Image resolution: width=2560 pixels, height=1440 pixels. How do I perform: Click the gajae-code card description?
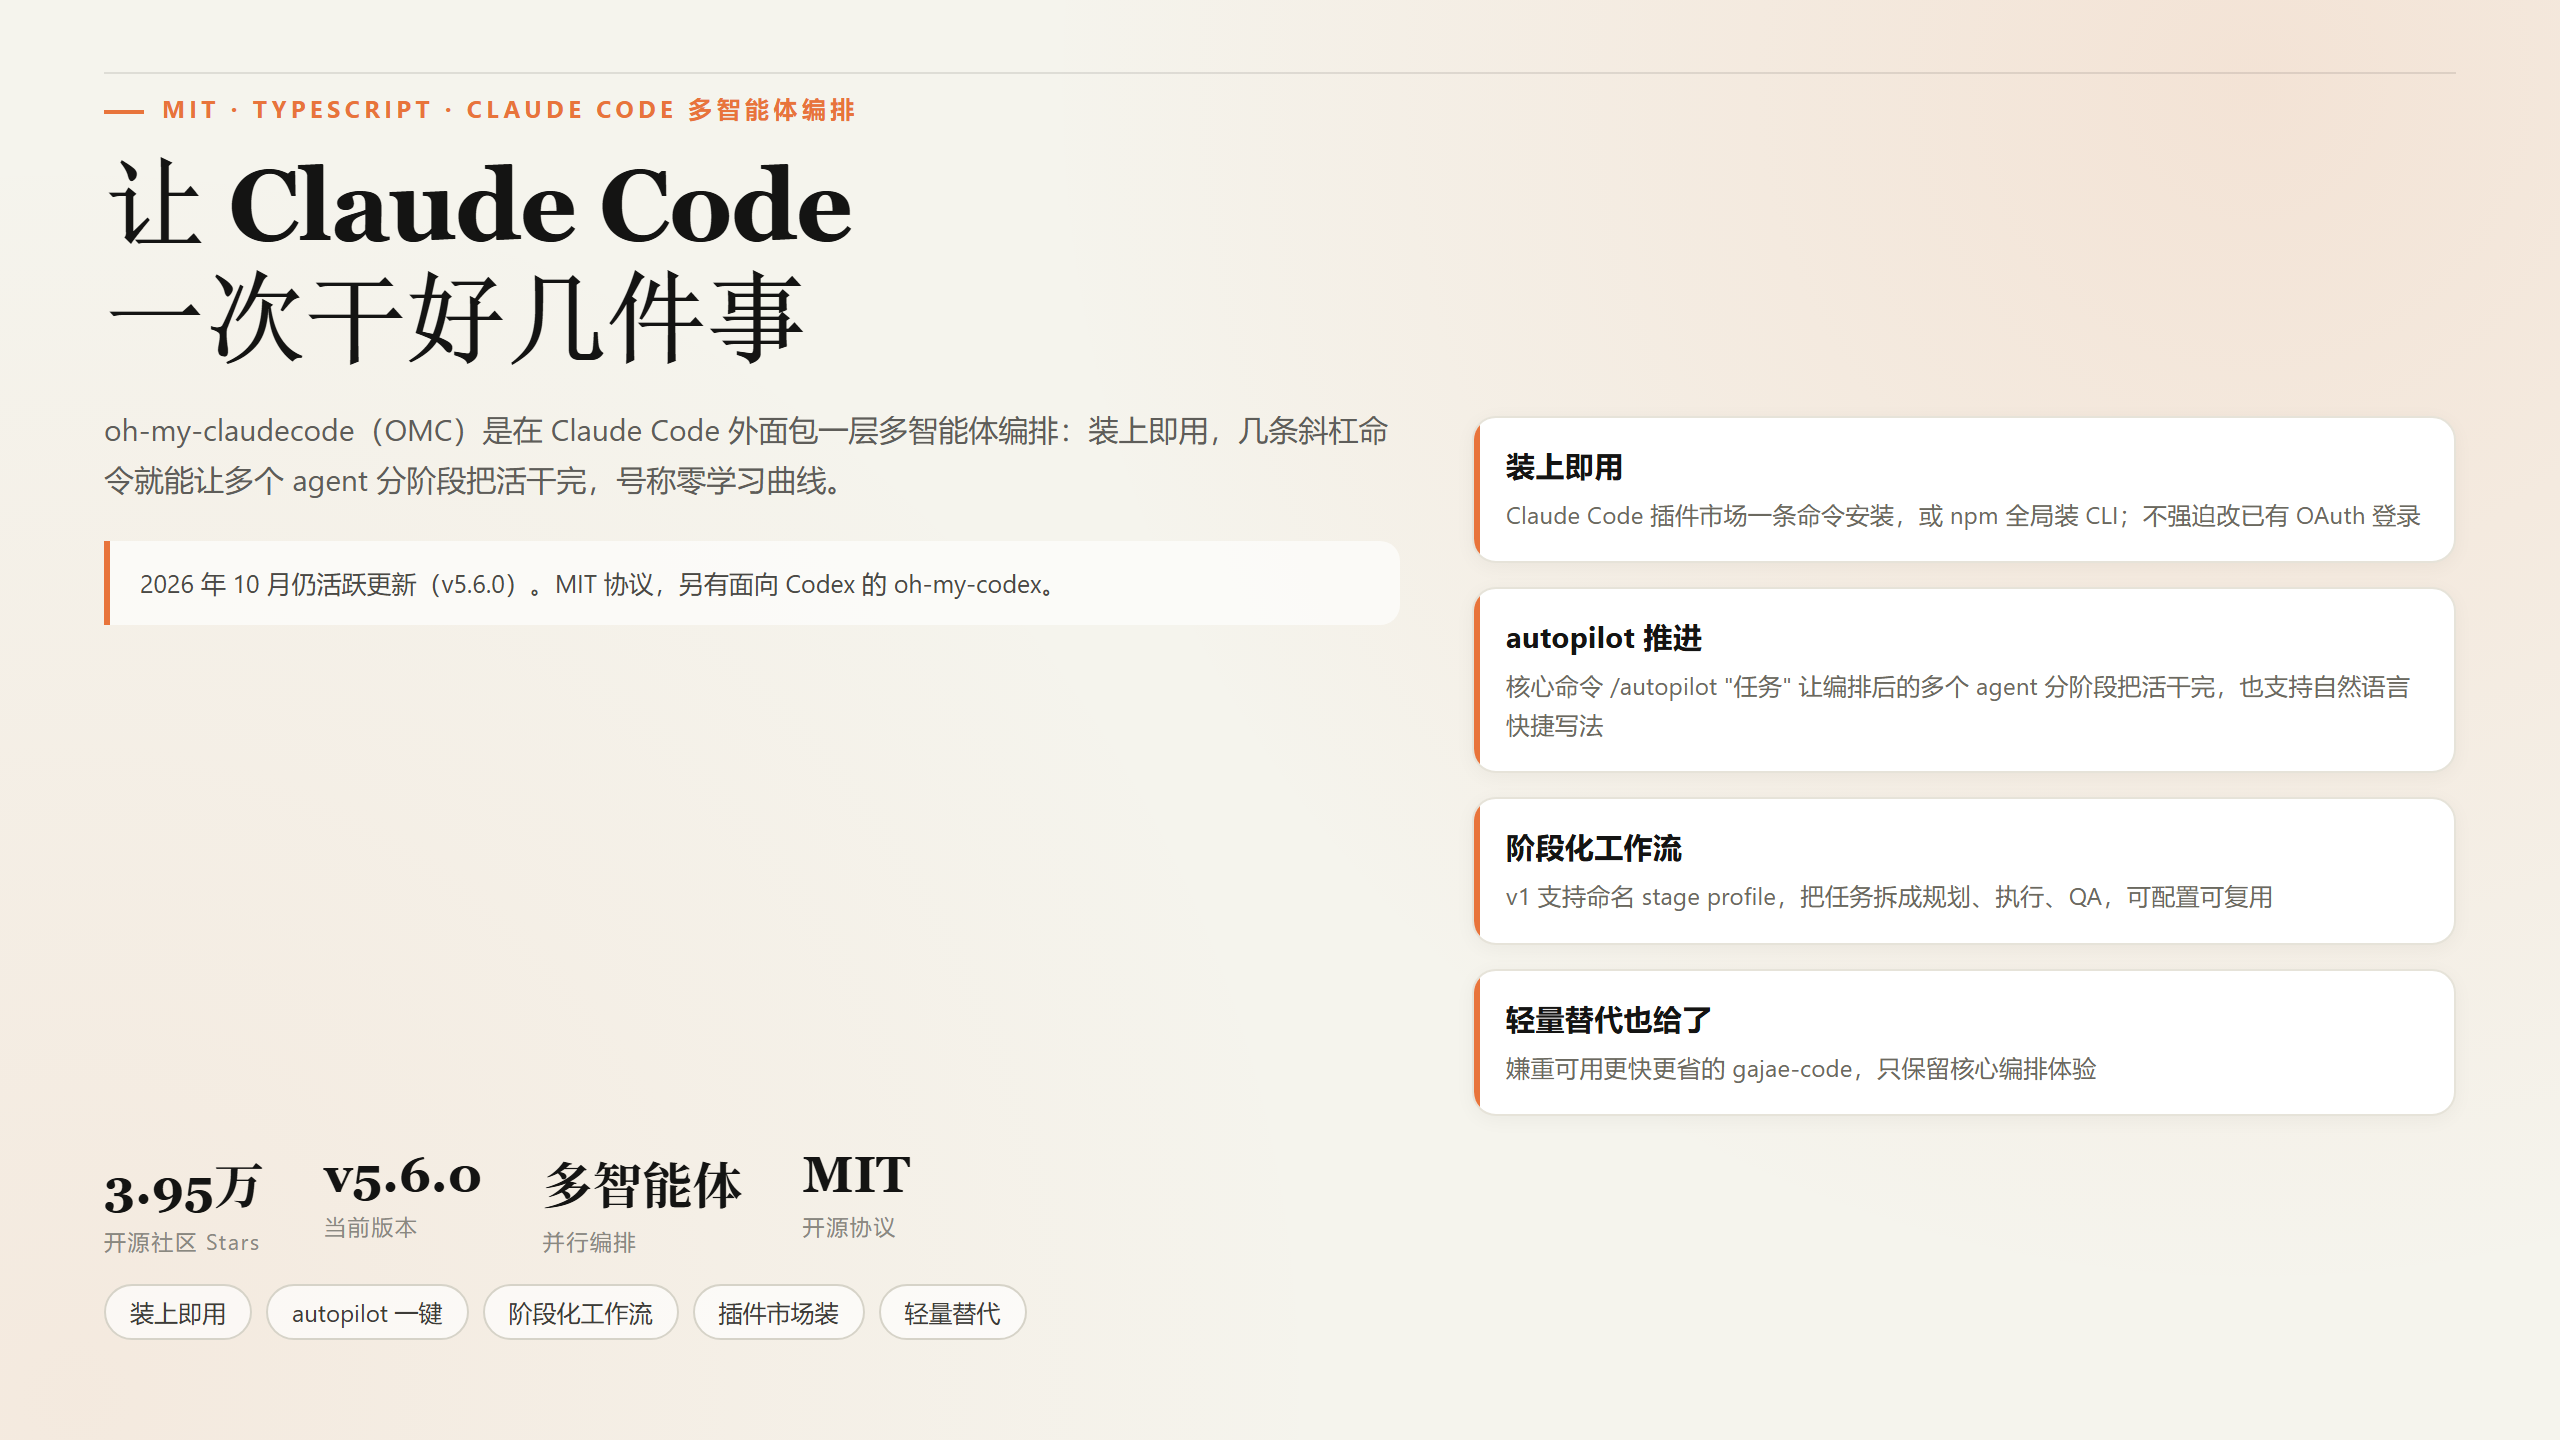1801,1069
